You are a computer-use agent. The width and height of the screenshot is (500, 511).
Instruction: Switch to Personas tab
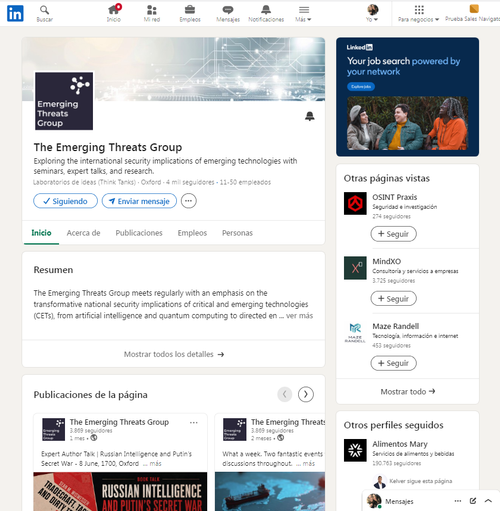pyautogui.click(x=237, y=233)
